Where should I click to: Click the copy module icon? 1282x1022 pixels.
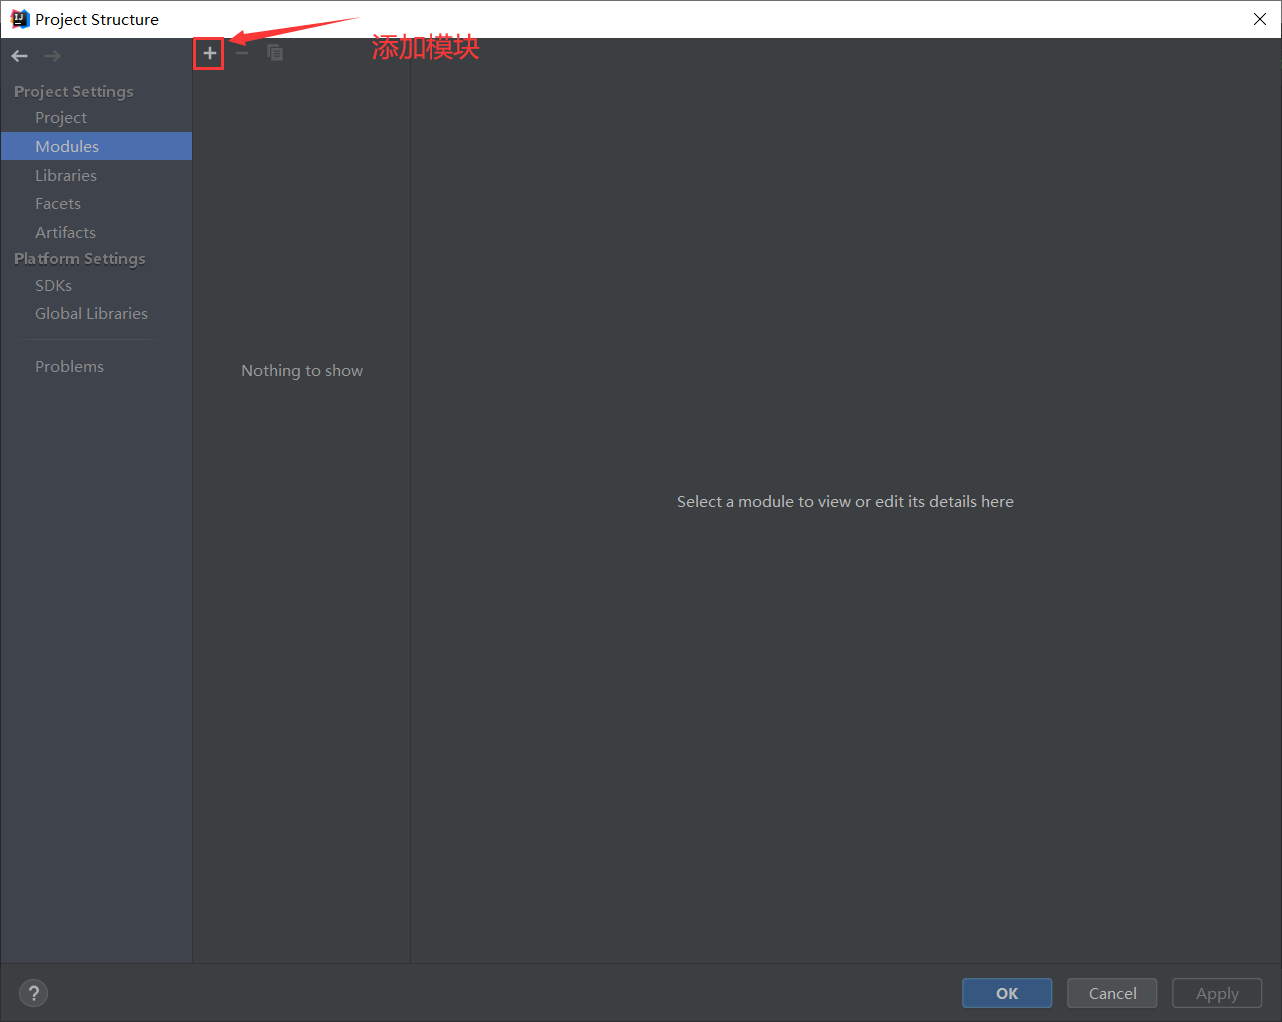[275, 54]
